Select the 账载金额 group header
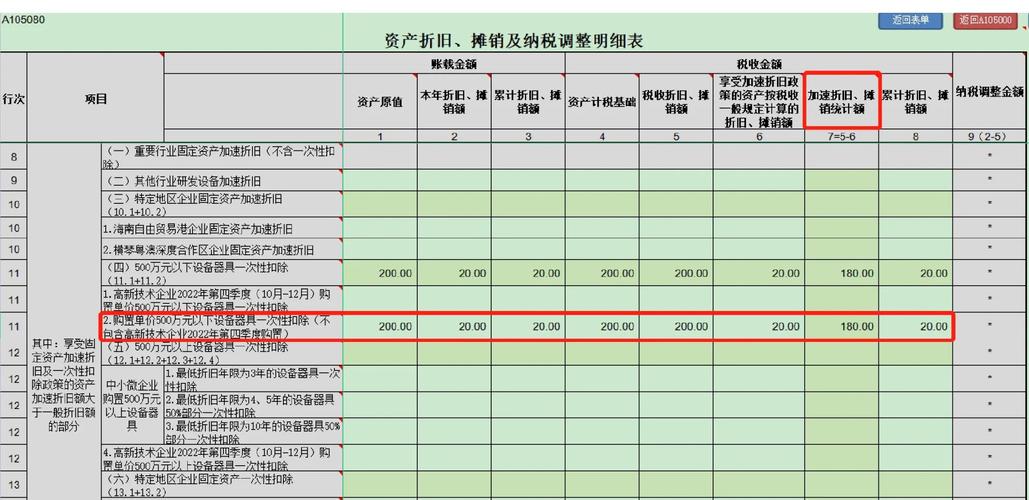This screenshot has height=500, width=1029. [x=453, y=64]
